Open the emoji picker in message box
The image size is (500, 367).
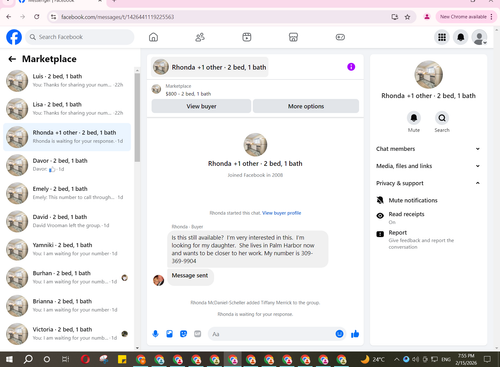coord(339,334)
